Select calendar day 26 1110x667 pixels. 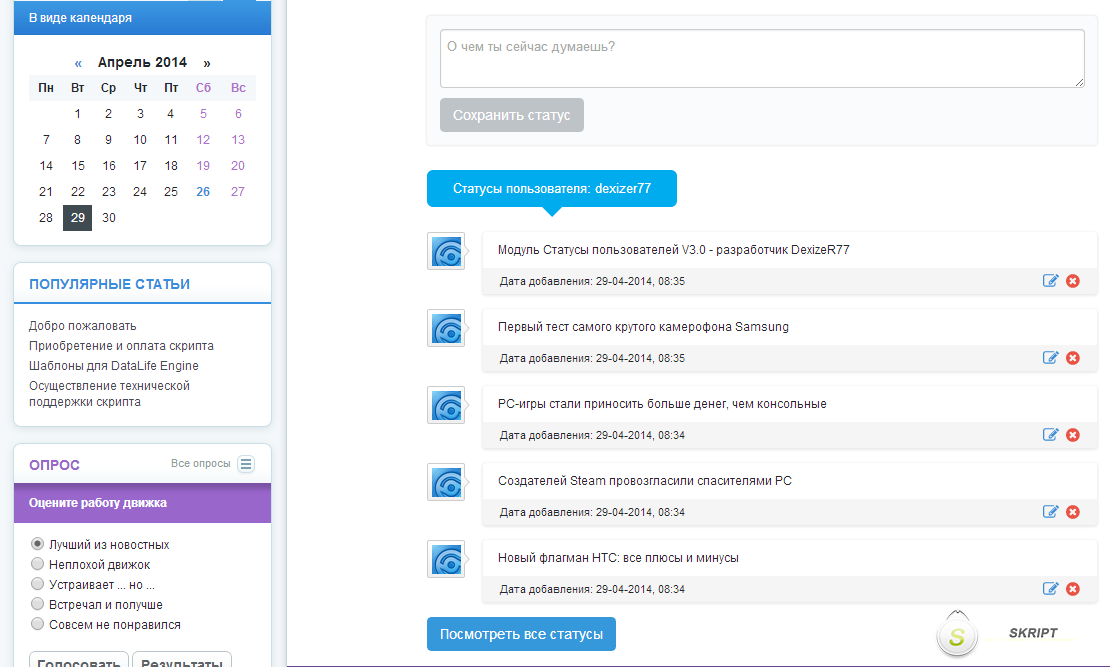click(x=203, y=192)
